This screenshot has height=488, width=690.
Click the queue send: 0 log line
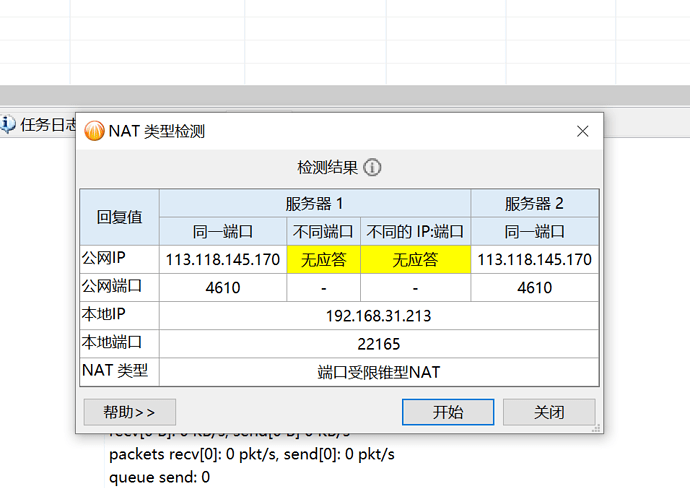(x=159, y=477)
